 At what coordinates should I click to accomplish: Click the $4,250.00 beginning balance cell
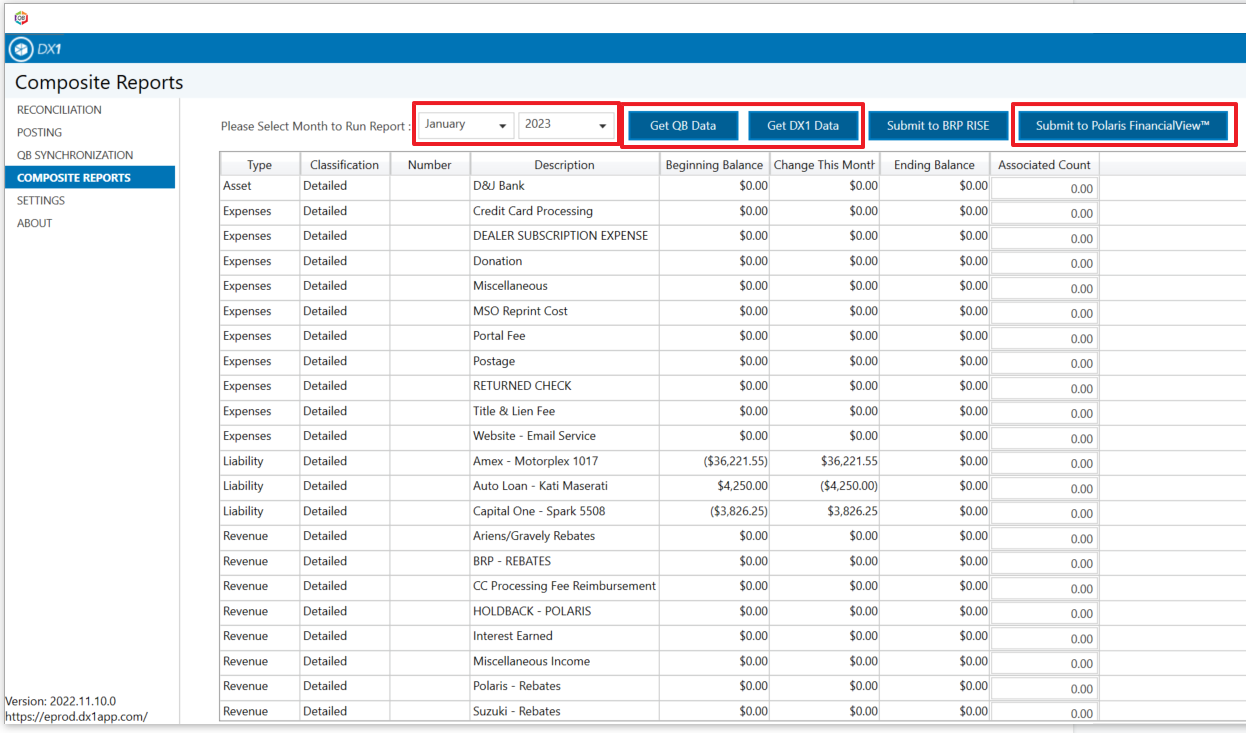tap(715, 486)
